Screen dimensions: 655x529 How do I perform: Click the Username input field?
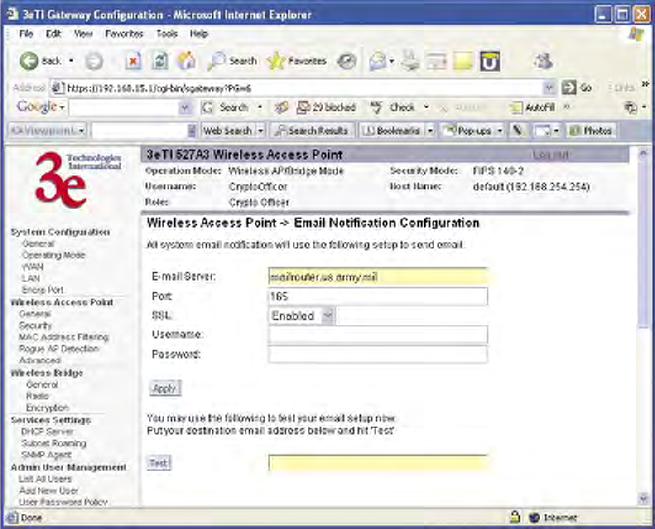378,335
